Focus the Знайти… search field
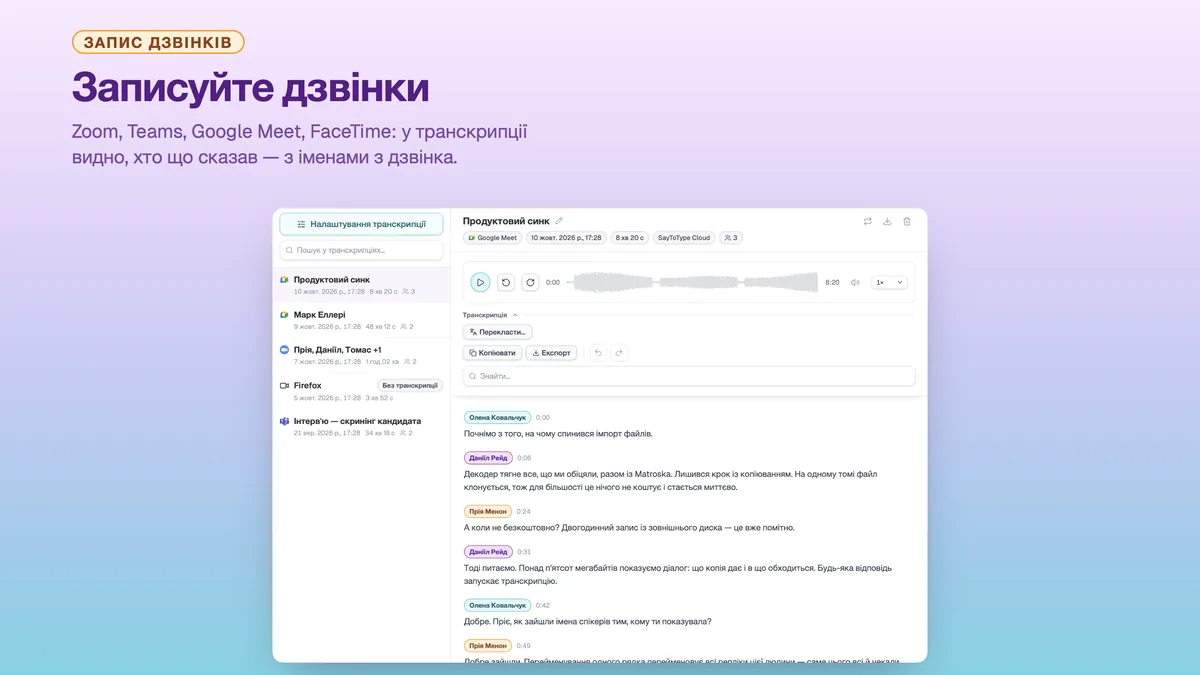 pyautogui.click(x=689, y=376)
